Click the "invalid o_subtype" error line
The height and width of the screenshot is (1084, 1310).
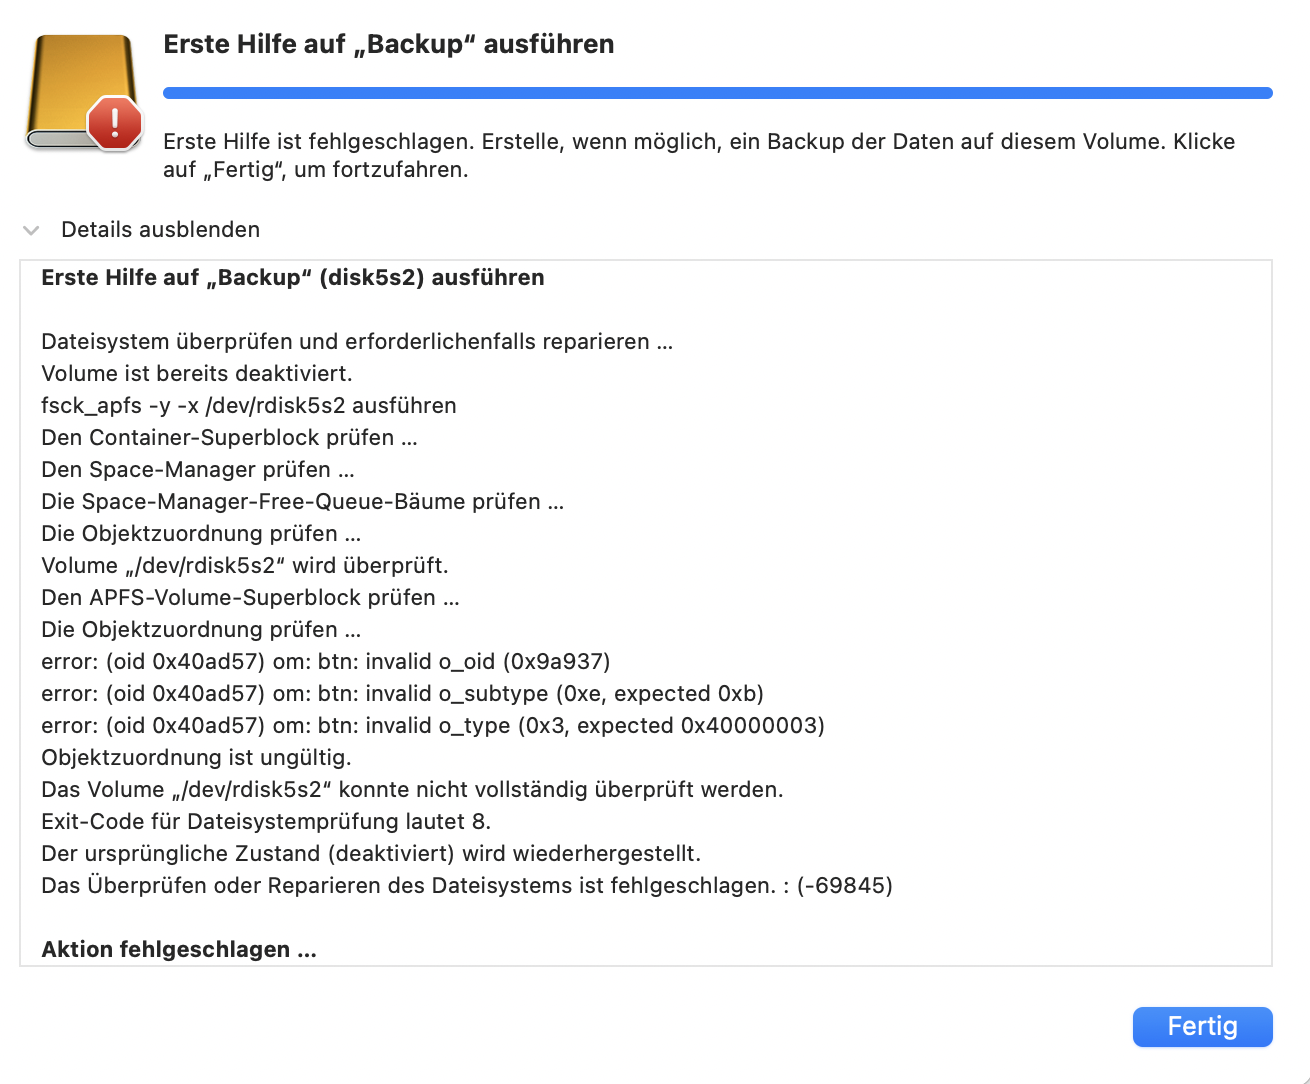tap(402, 694)
